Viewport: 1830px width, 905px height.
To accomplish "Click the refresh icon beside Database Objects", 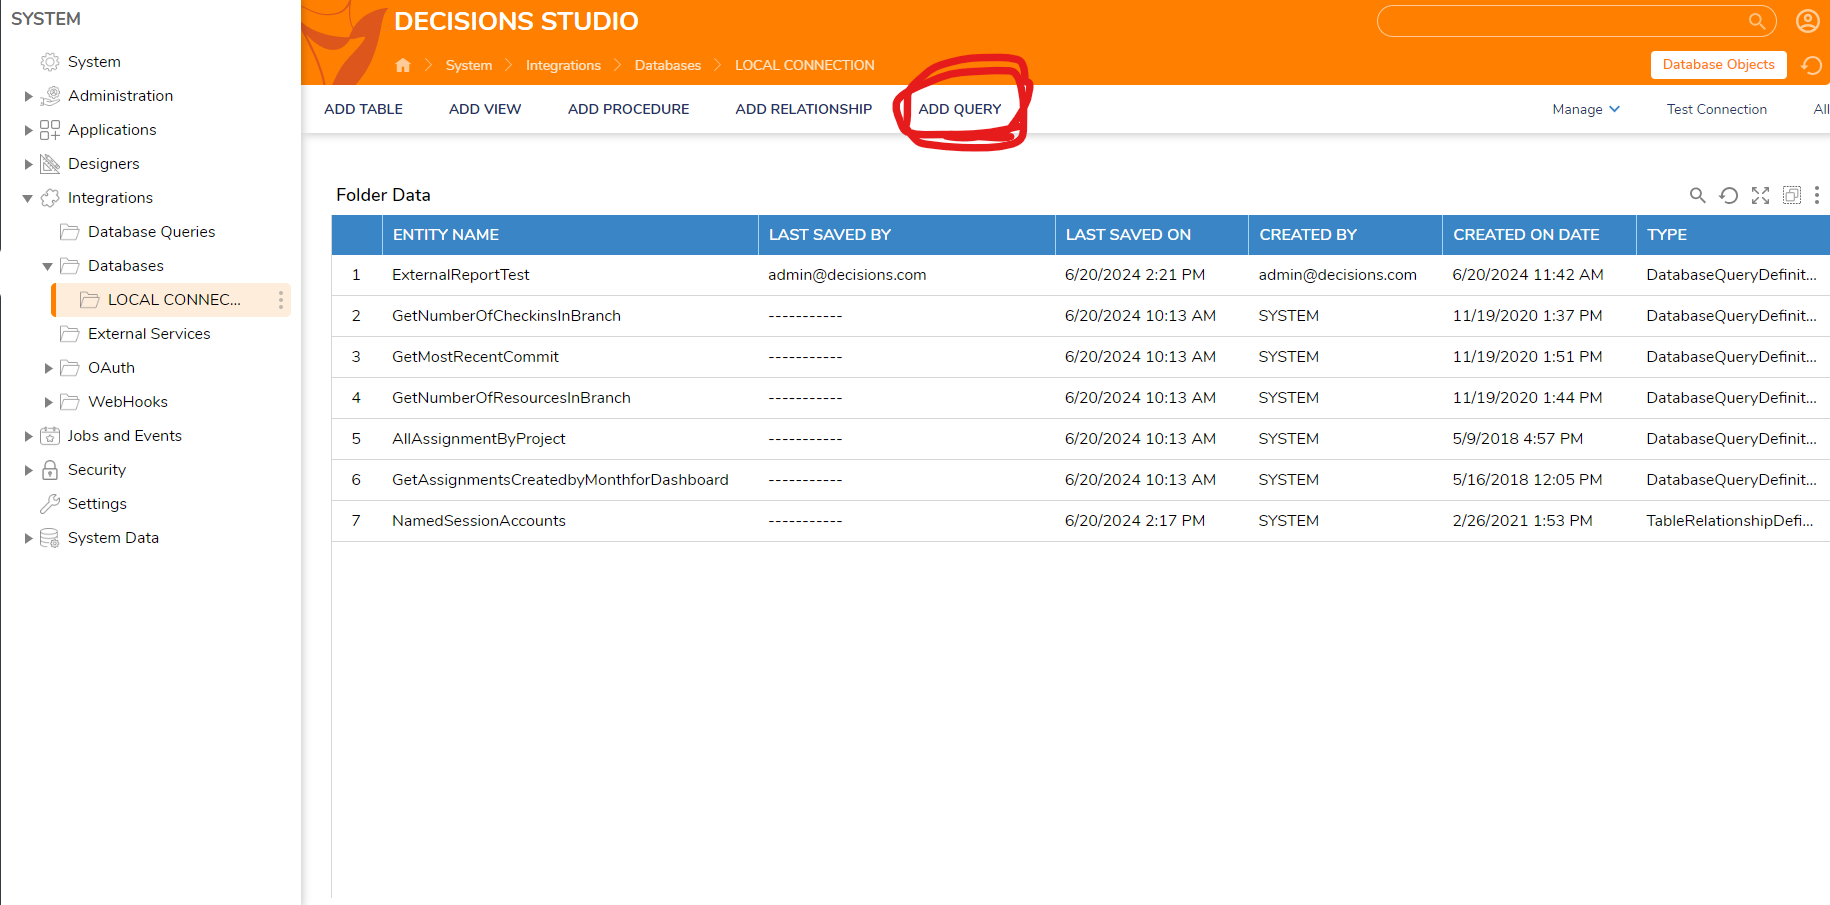I will (1811, 65).
